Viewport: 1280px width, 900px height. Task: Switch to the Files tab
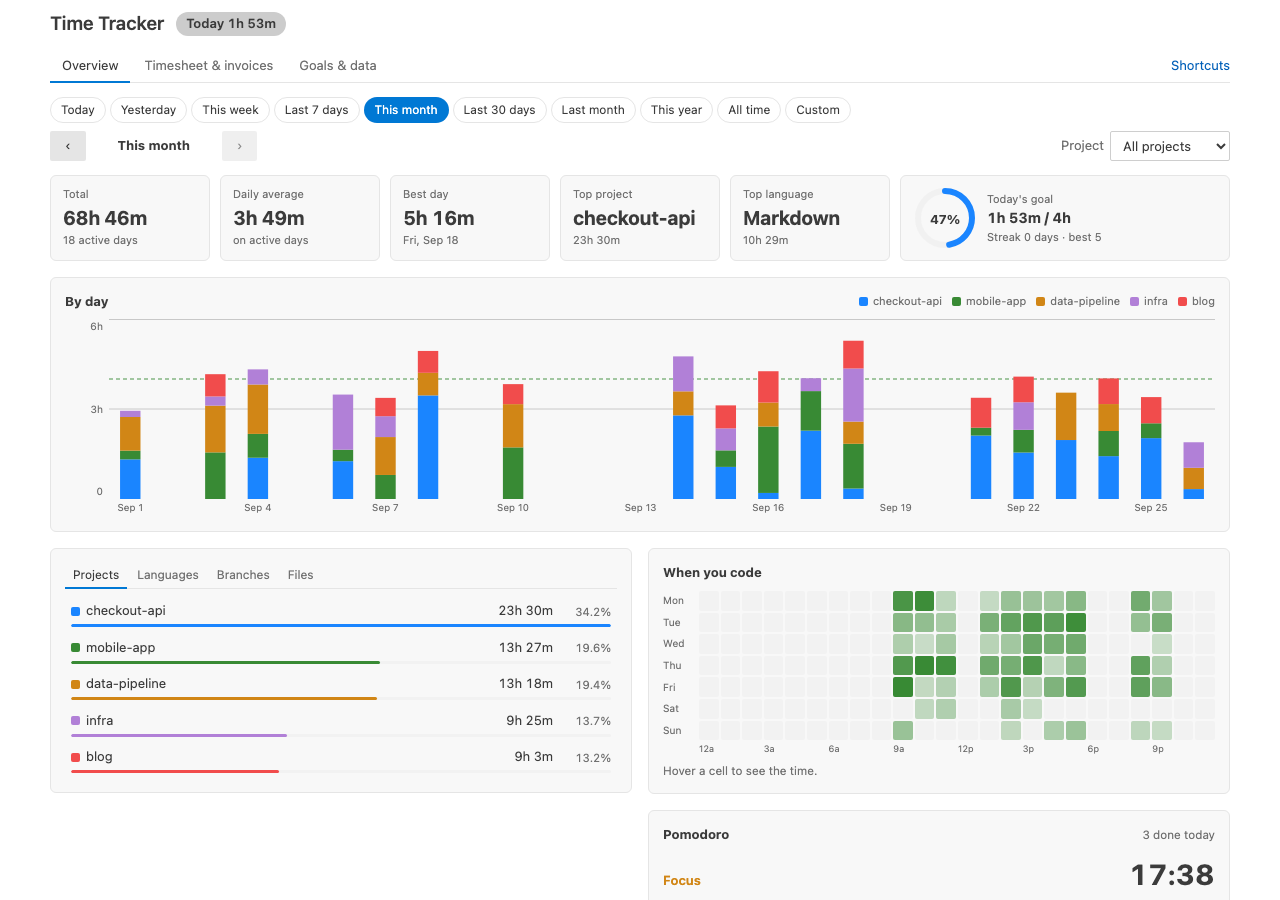tap(301, 575)
